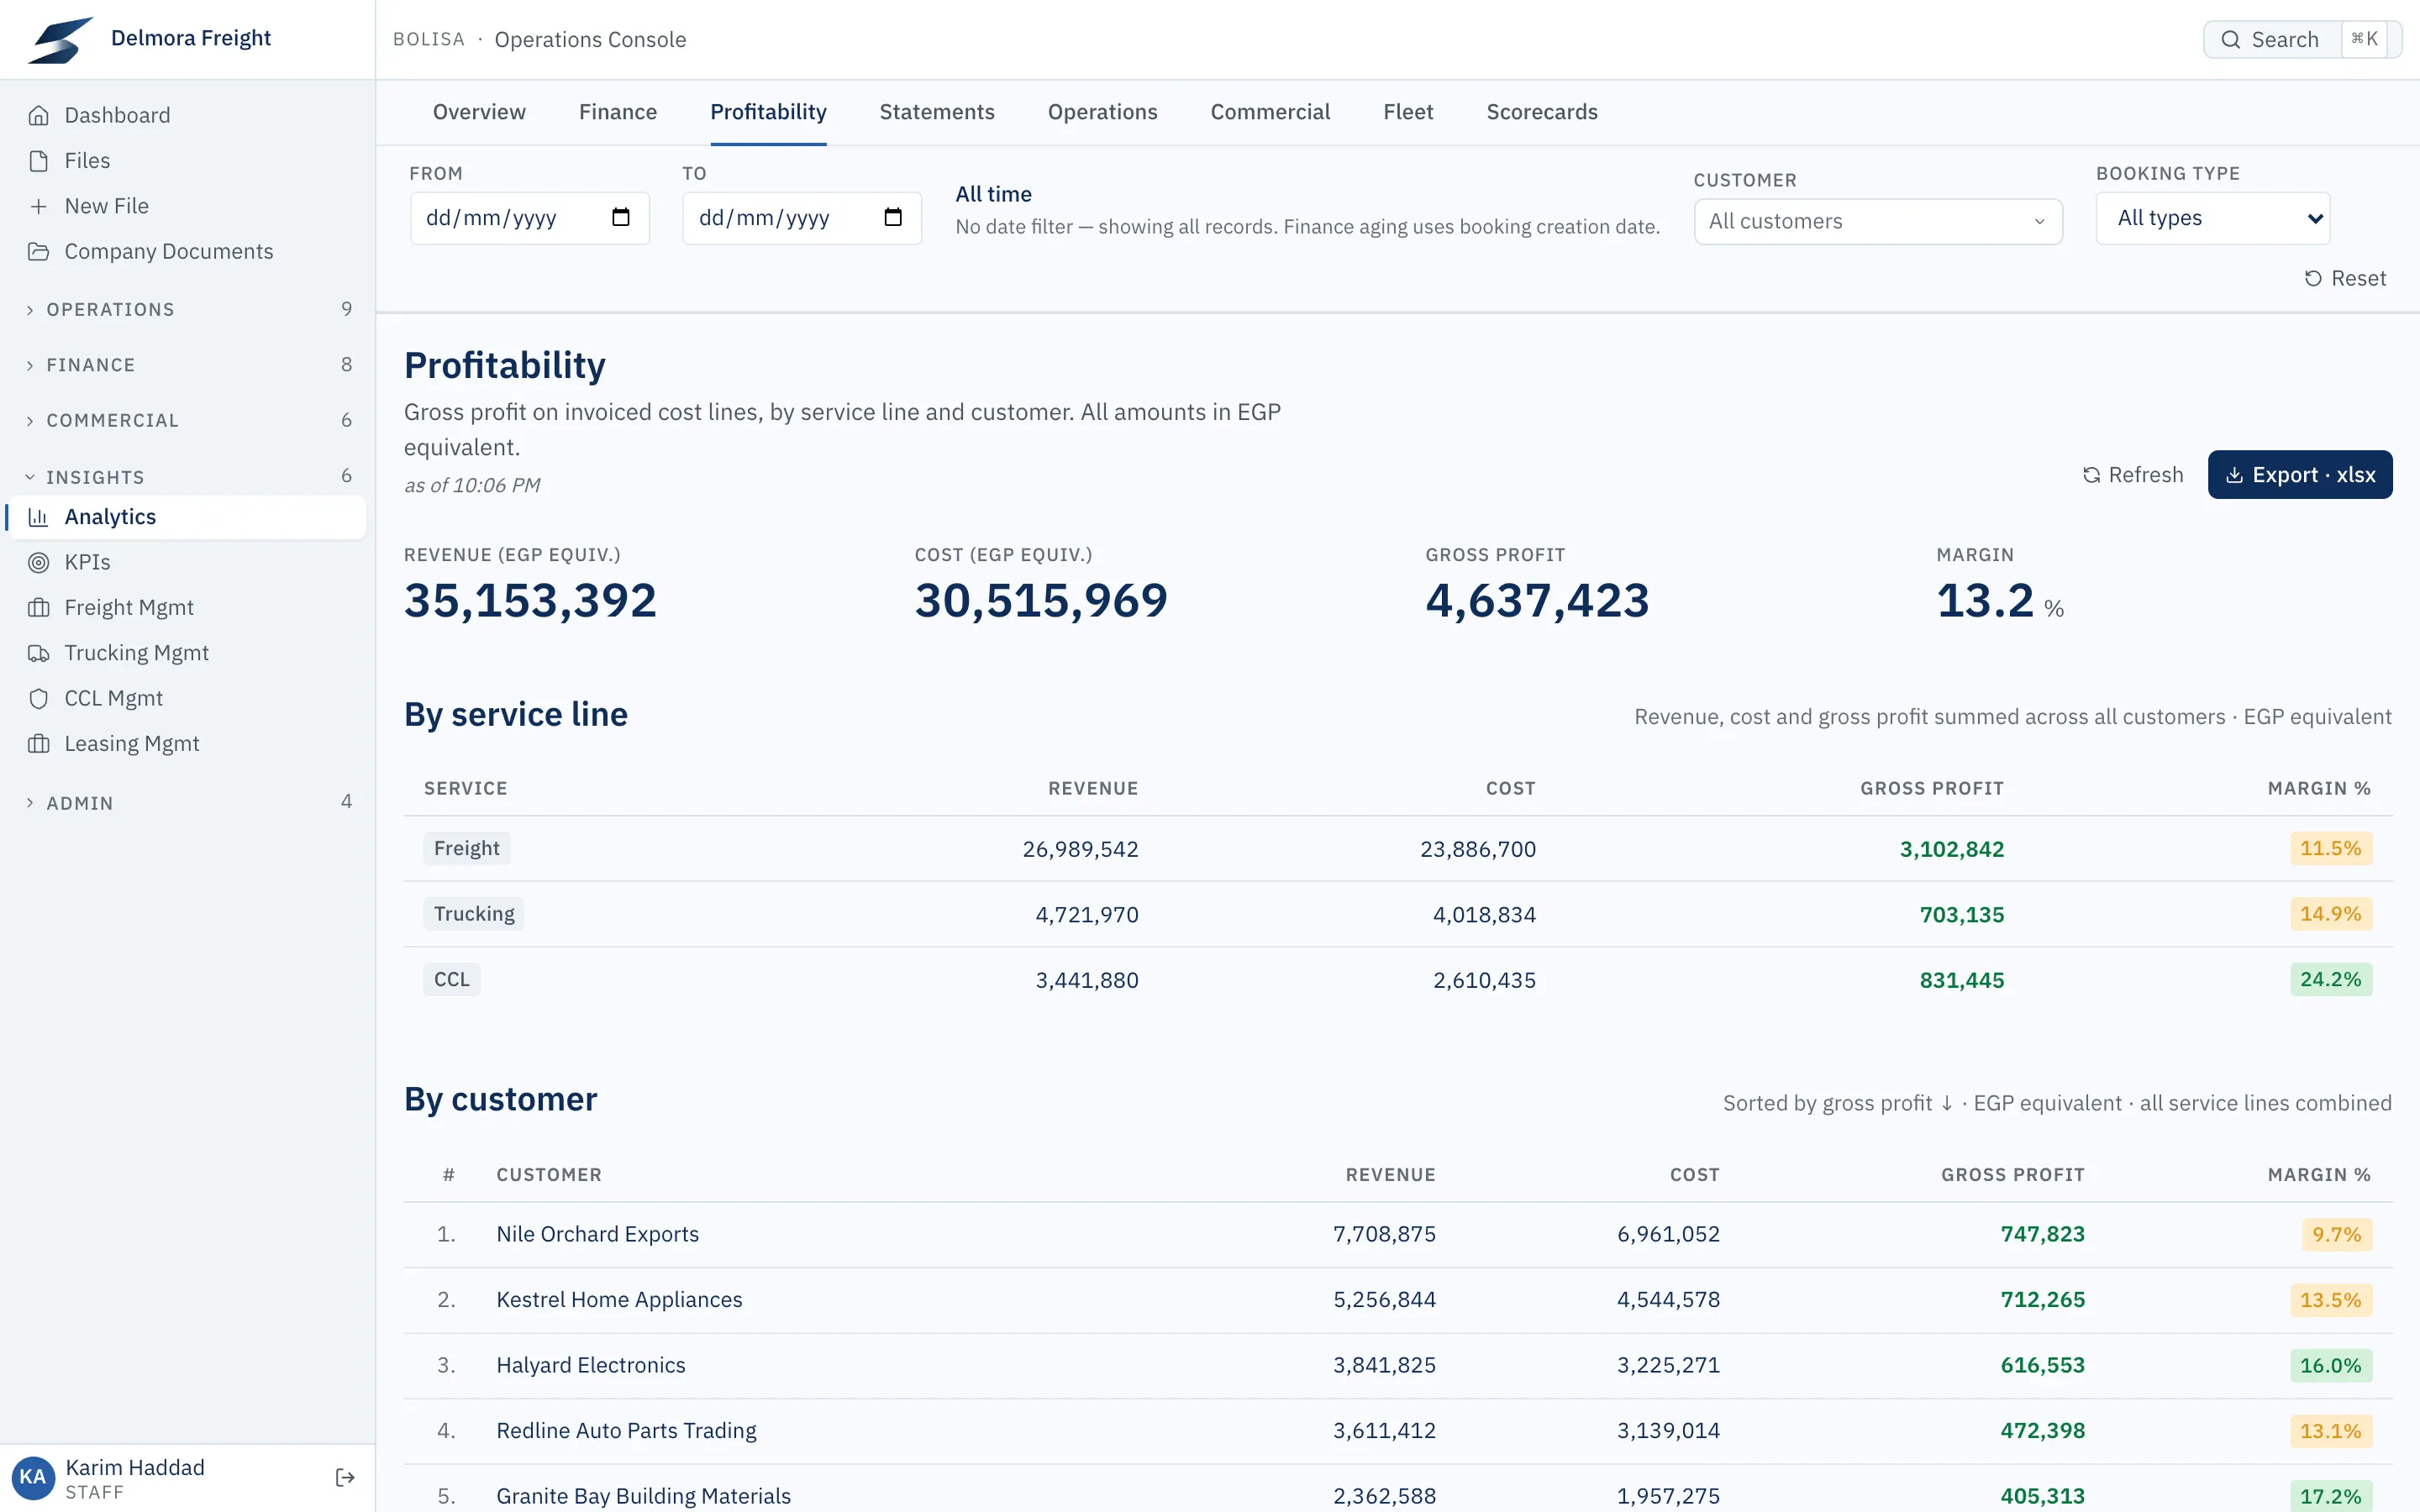Open Trucking Mgmt truck icon
This screenshot has width=2420, height=1512.
click(x=38, y=653)
